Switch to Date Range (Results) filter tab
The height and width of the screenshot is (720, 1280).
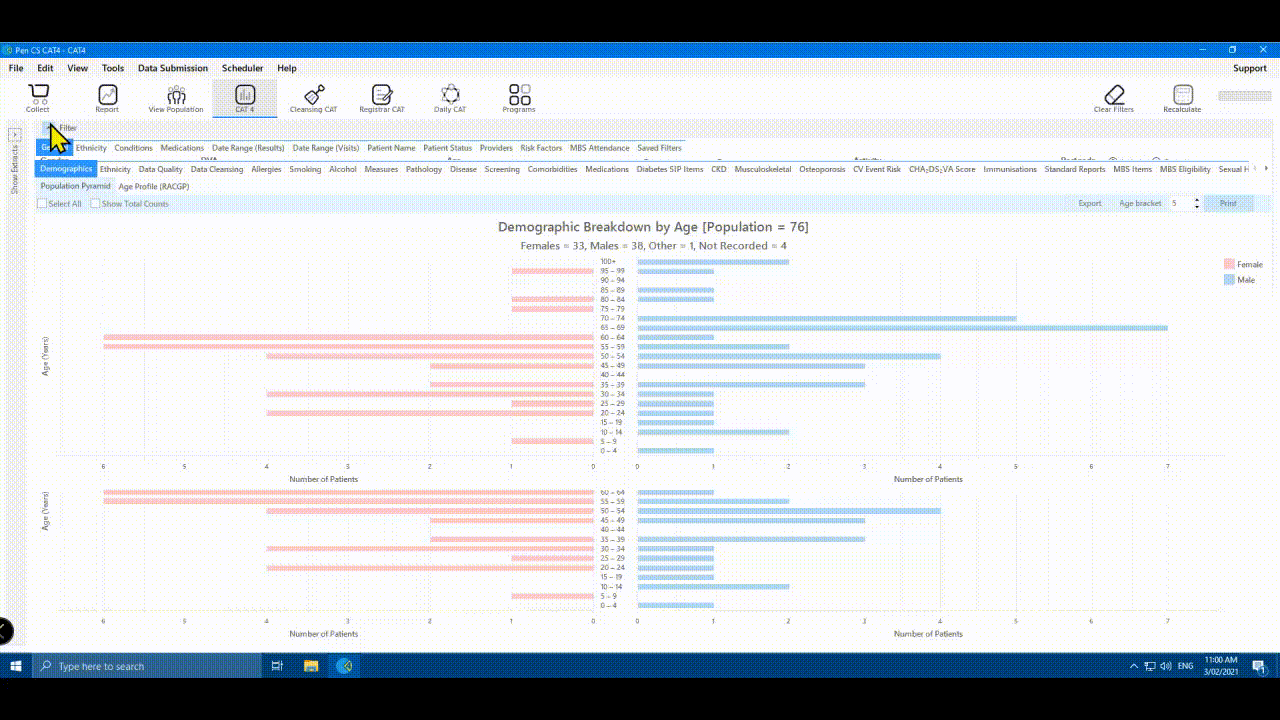(x=248, y=148)
